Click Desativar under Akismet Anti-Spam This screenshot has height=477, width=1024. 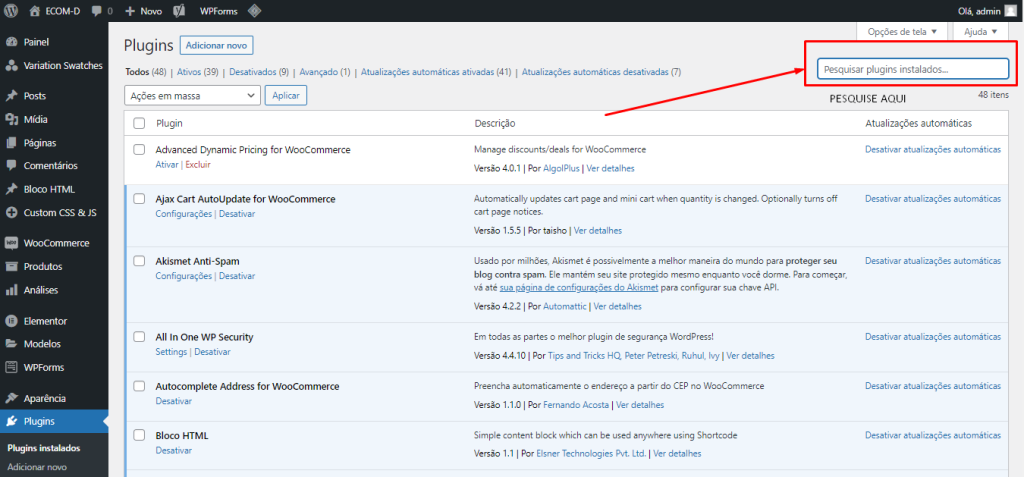click(x=237, y=276)
